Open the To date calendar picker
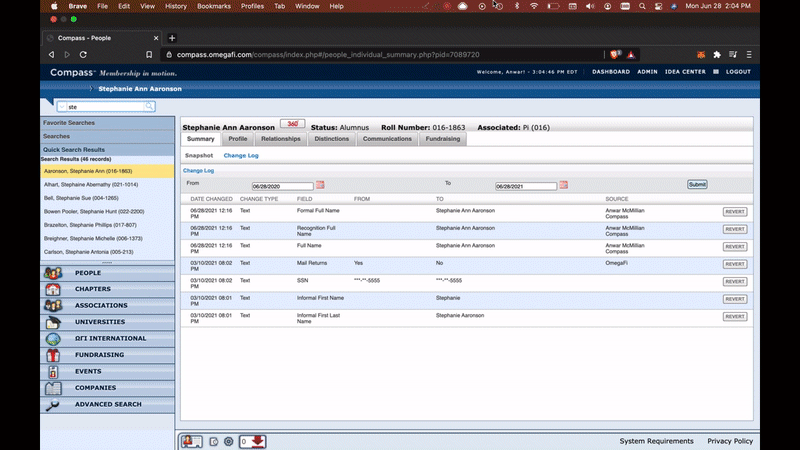The height and width of the screenshot is (450, 800). [x=563, y=185]
